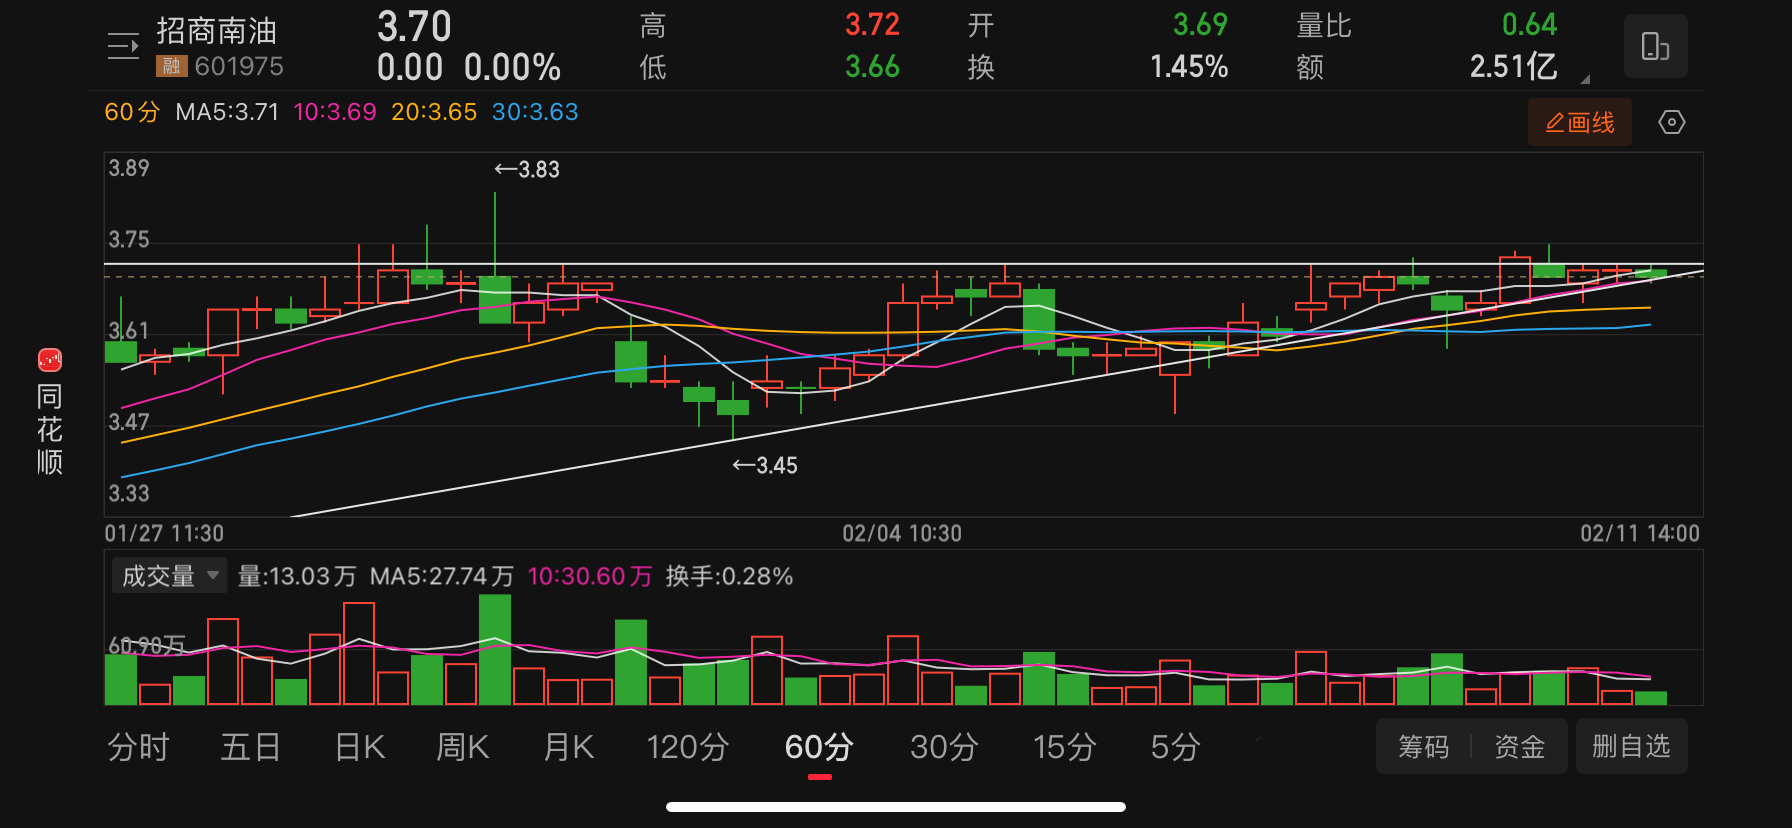Switch to 120分 period tab

[x=688, y=747]
